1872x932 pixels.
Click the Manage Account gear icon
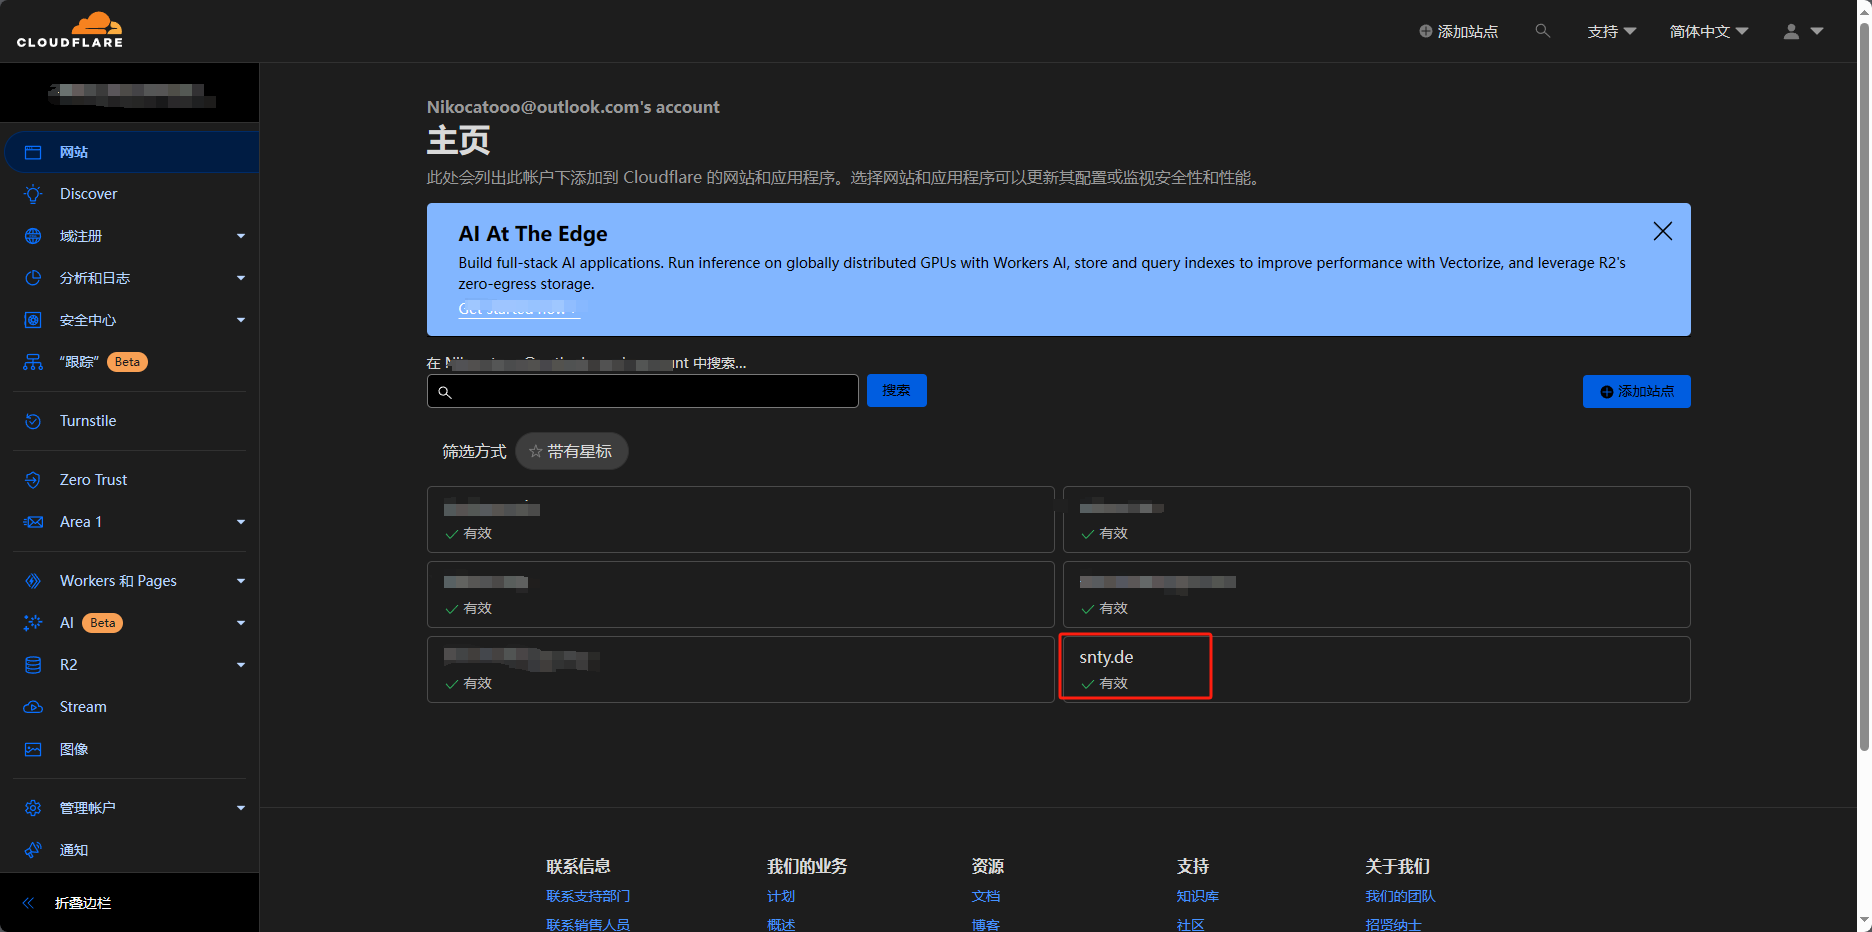click(x=33, y=808)
